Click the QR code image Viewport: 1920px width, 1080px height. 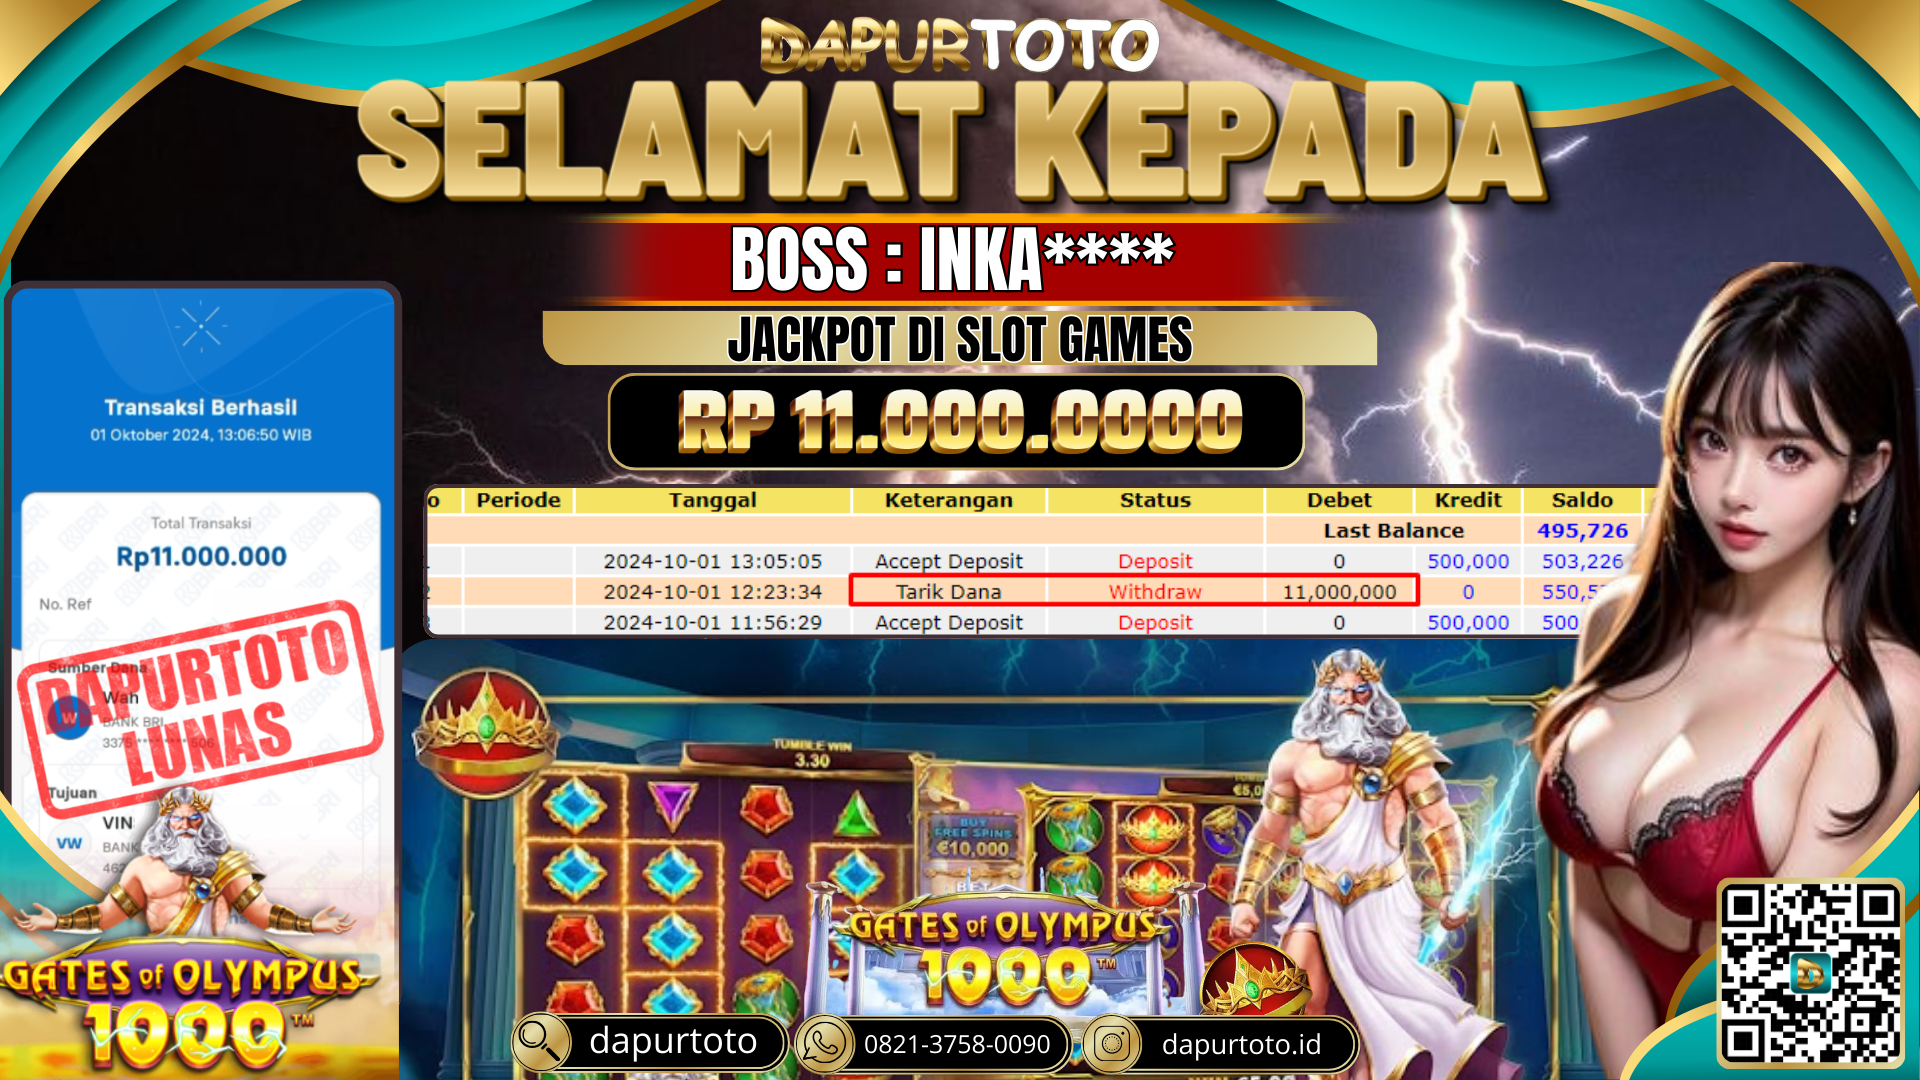click(1810, 973)
